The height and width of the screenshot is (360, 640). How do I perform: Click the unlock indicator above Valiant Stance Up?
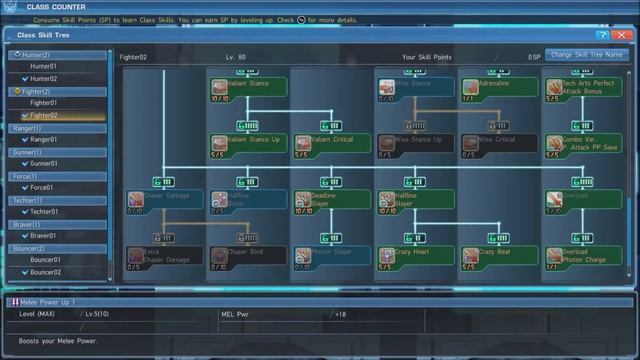click(x=247, y=126)
